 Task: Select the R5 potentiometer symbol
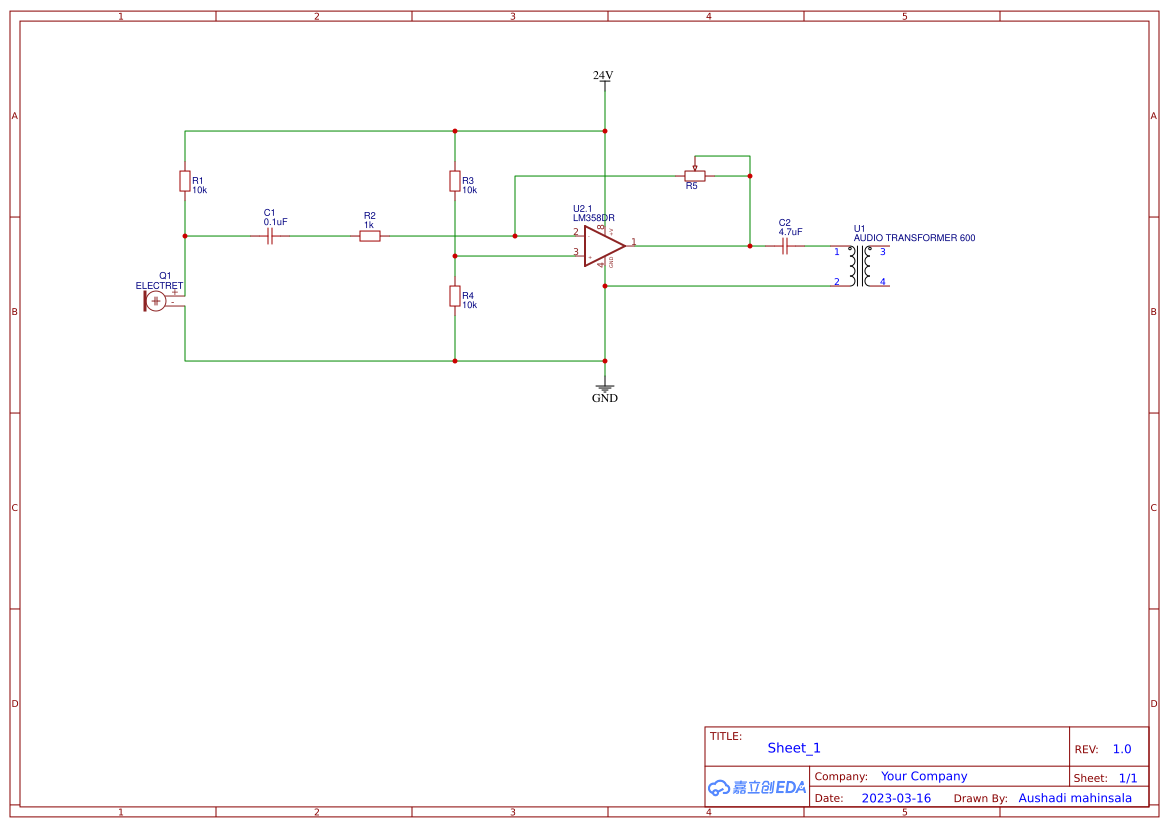pyautogui.click(x=694, y=174)
